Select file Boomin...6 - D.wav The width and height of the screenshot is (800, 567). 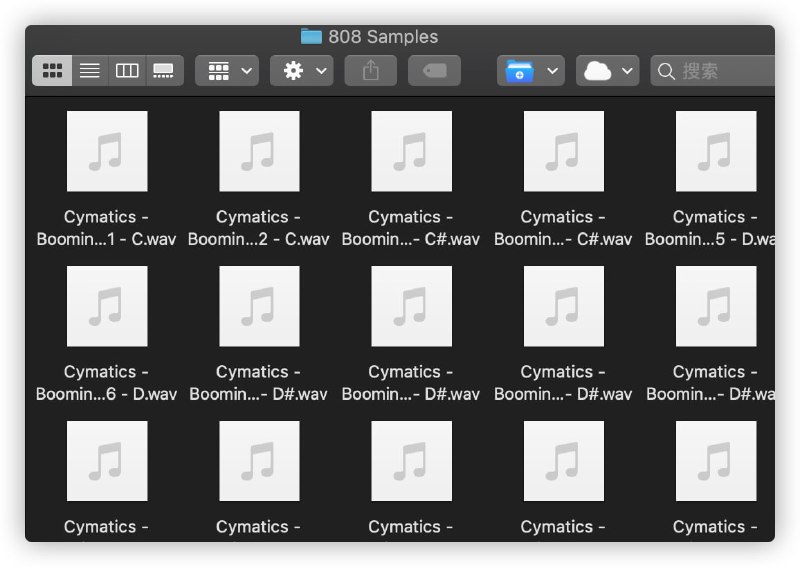(x=107, y=334)
